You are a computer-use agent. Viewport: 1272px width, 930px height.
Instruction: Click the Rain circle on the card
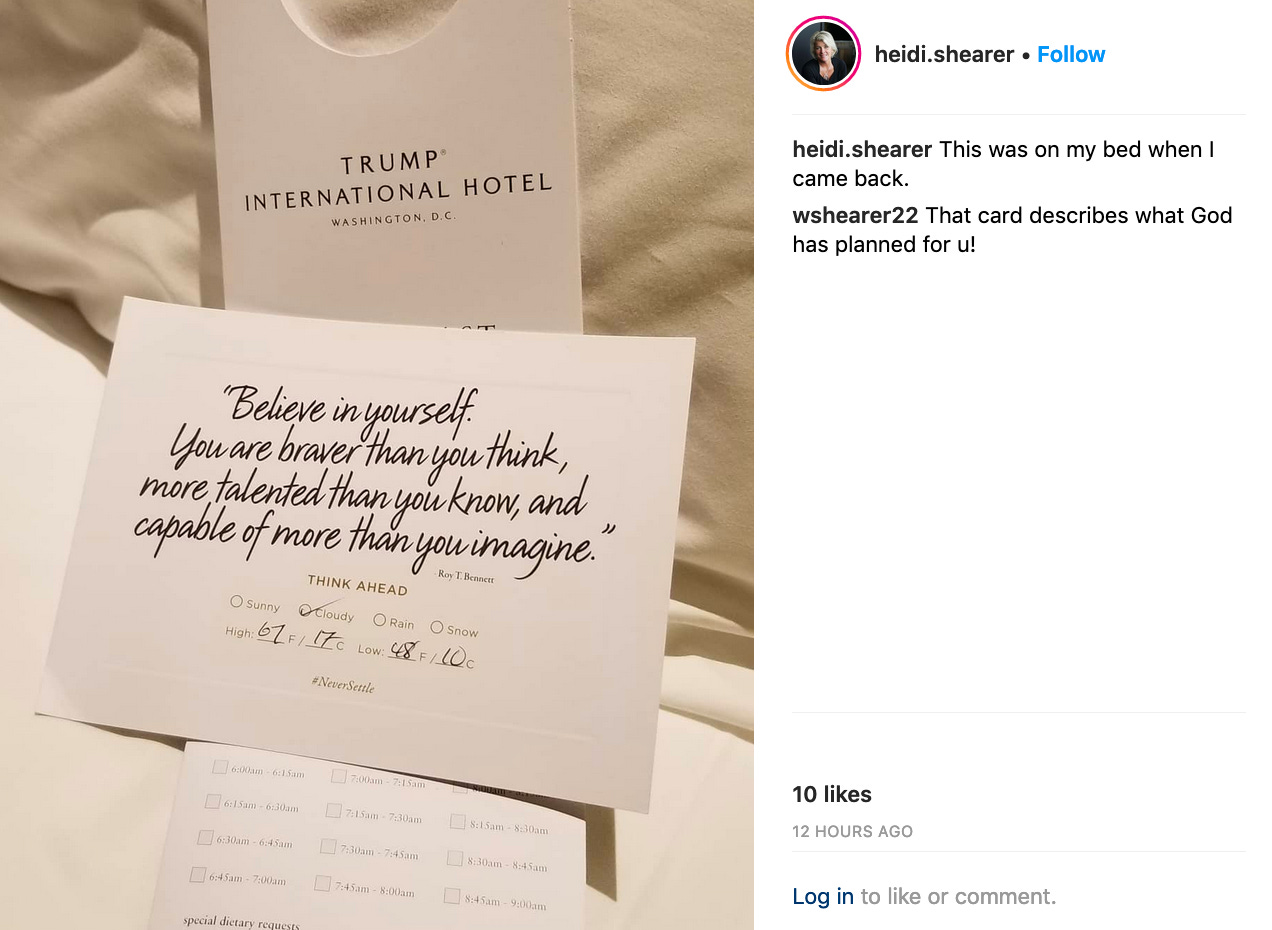379,620
